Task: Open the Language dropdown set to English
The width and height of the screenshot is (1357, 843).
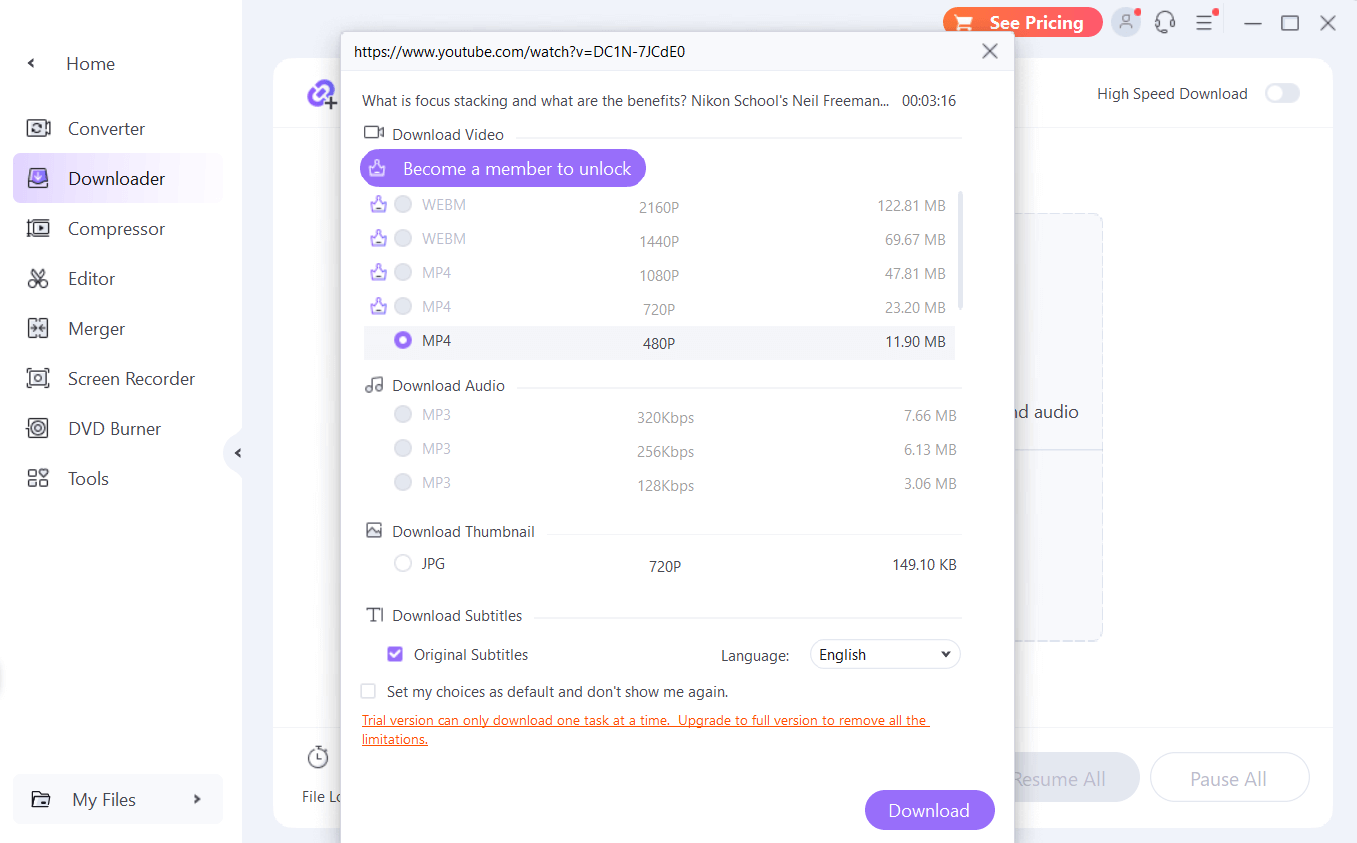Action: coord(885,655)
